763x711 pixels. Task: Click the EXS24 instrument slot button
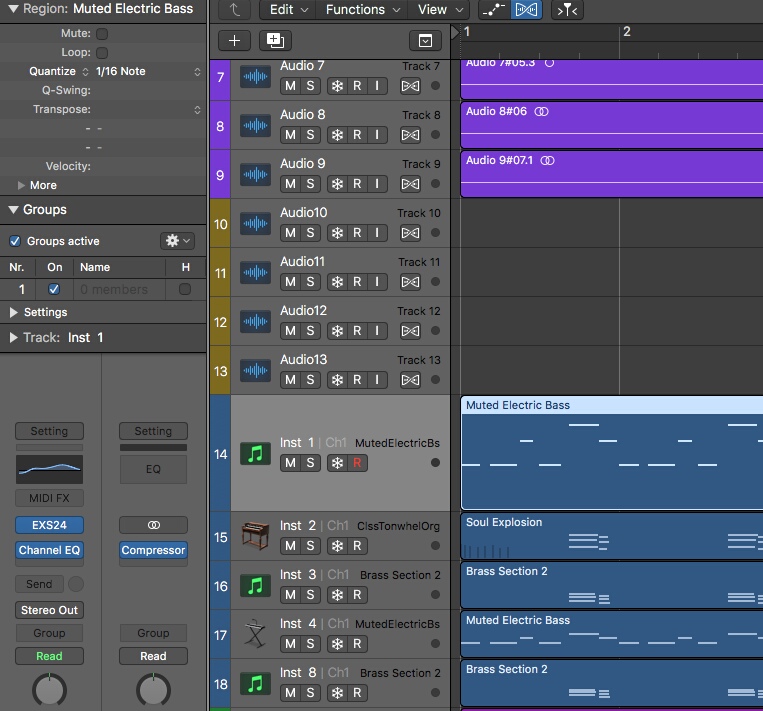[x=49, y=525]
